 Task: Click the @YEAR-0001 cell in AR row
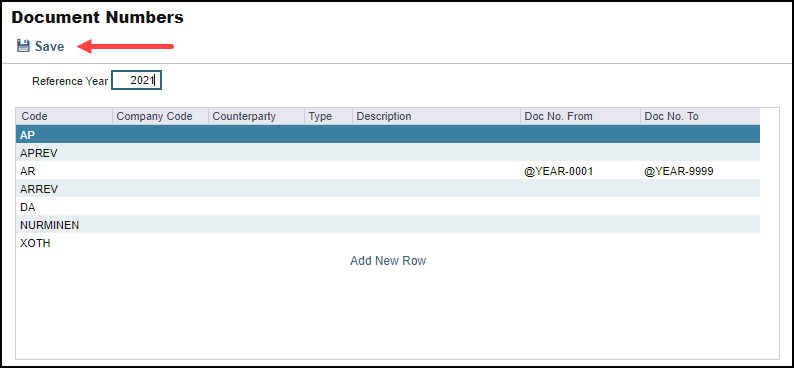point(559,172)
